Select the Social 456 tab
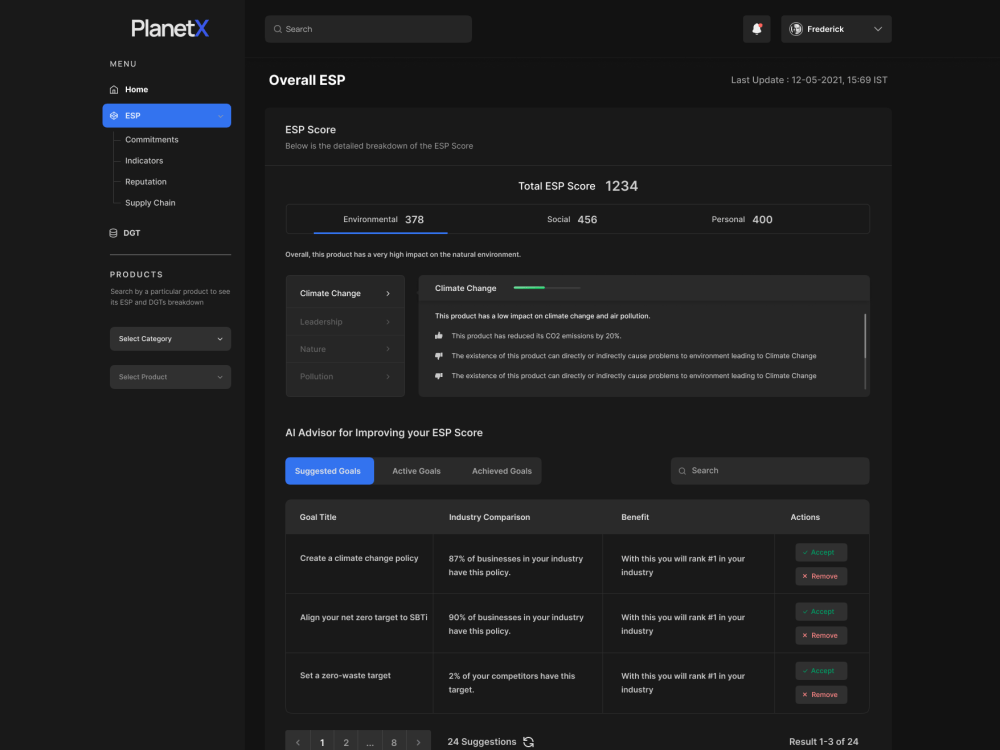 click(572, 219)
